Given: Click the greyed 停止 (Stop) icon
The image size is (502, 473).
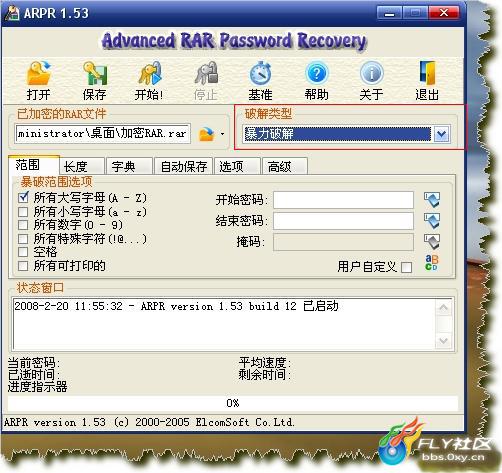Looking at the screenshot, I should coord(206,73).
